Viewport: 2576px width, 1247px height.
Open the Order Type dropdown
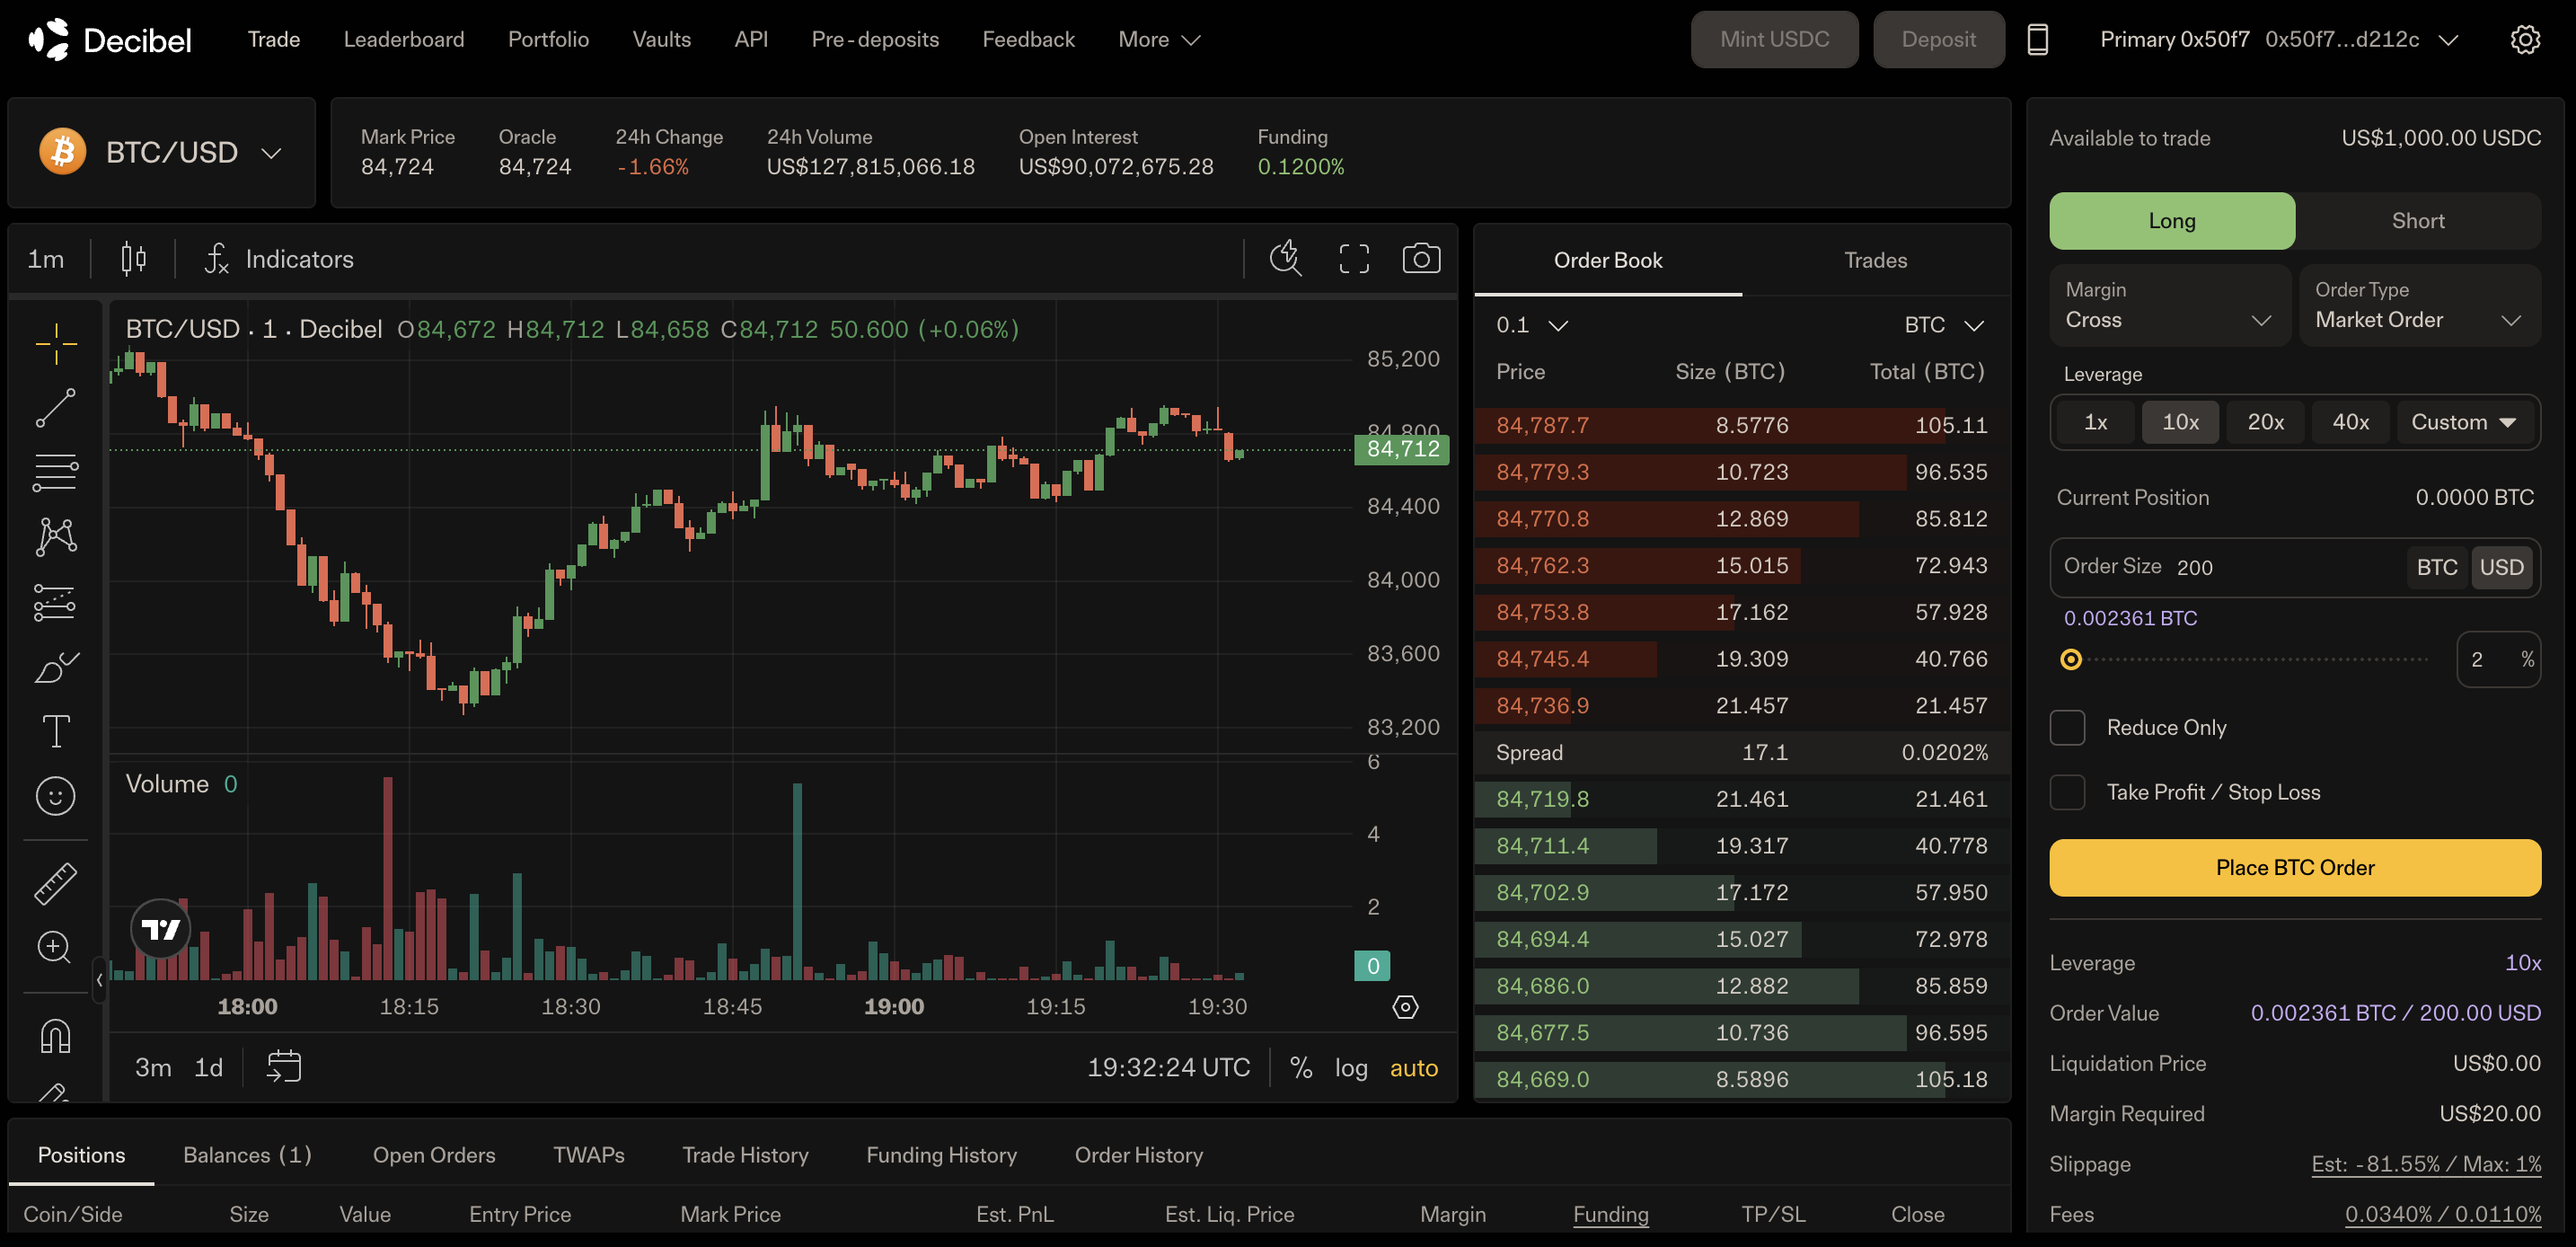coord(2418,306)
